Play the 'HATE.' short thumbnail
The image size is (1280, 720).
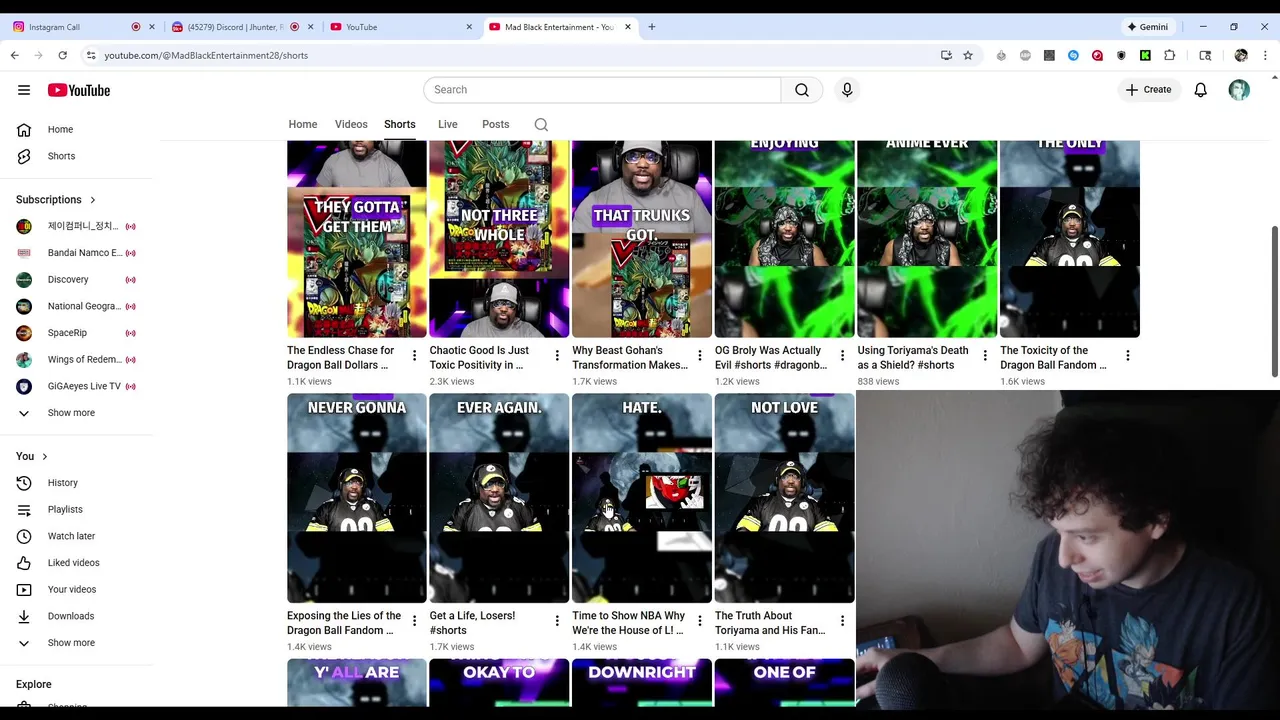pyautogui.click(x=642, y=498)
